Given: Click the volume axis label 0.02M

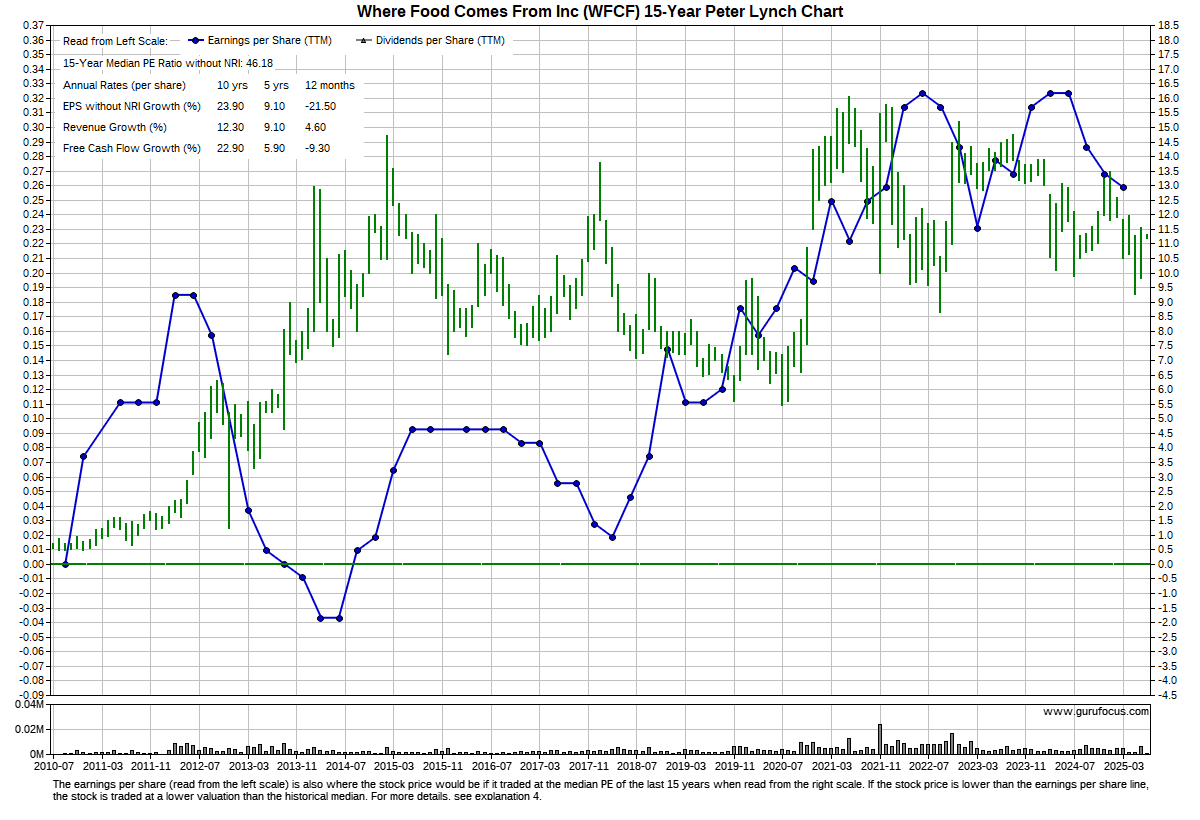Looking at the screenshot, I should (x=30, y=730).
